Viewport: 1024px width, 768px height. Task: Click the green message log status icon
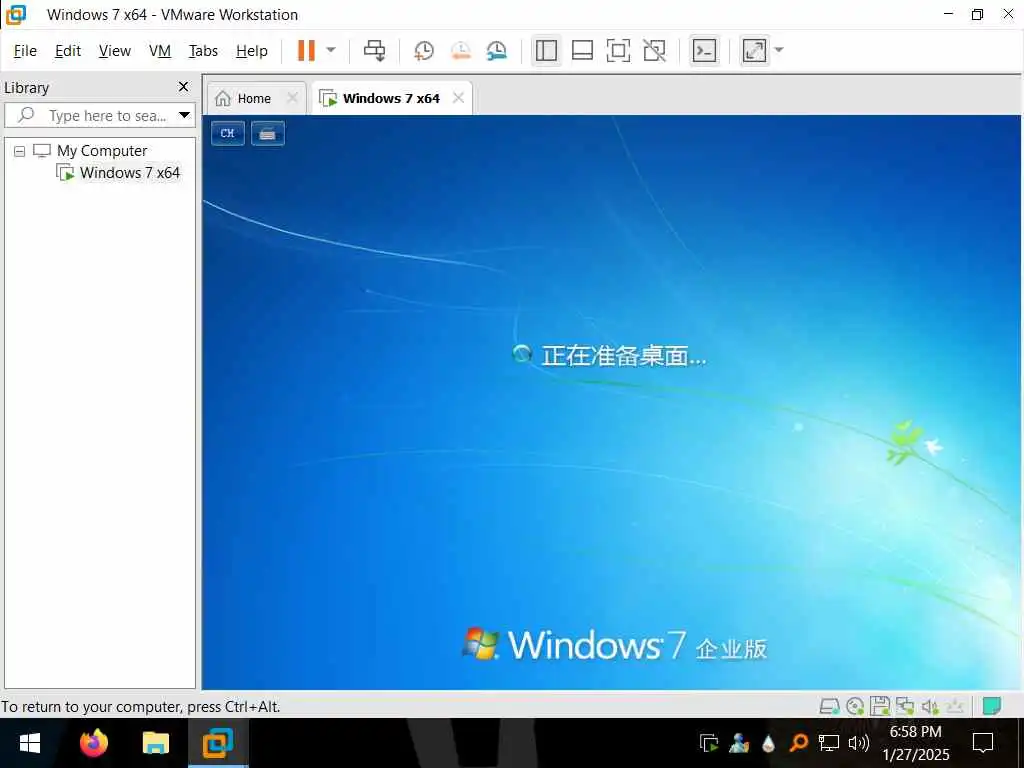[991, 706]
